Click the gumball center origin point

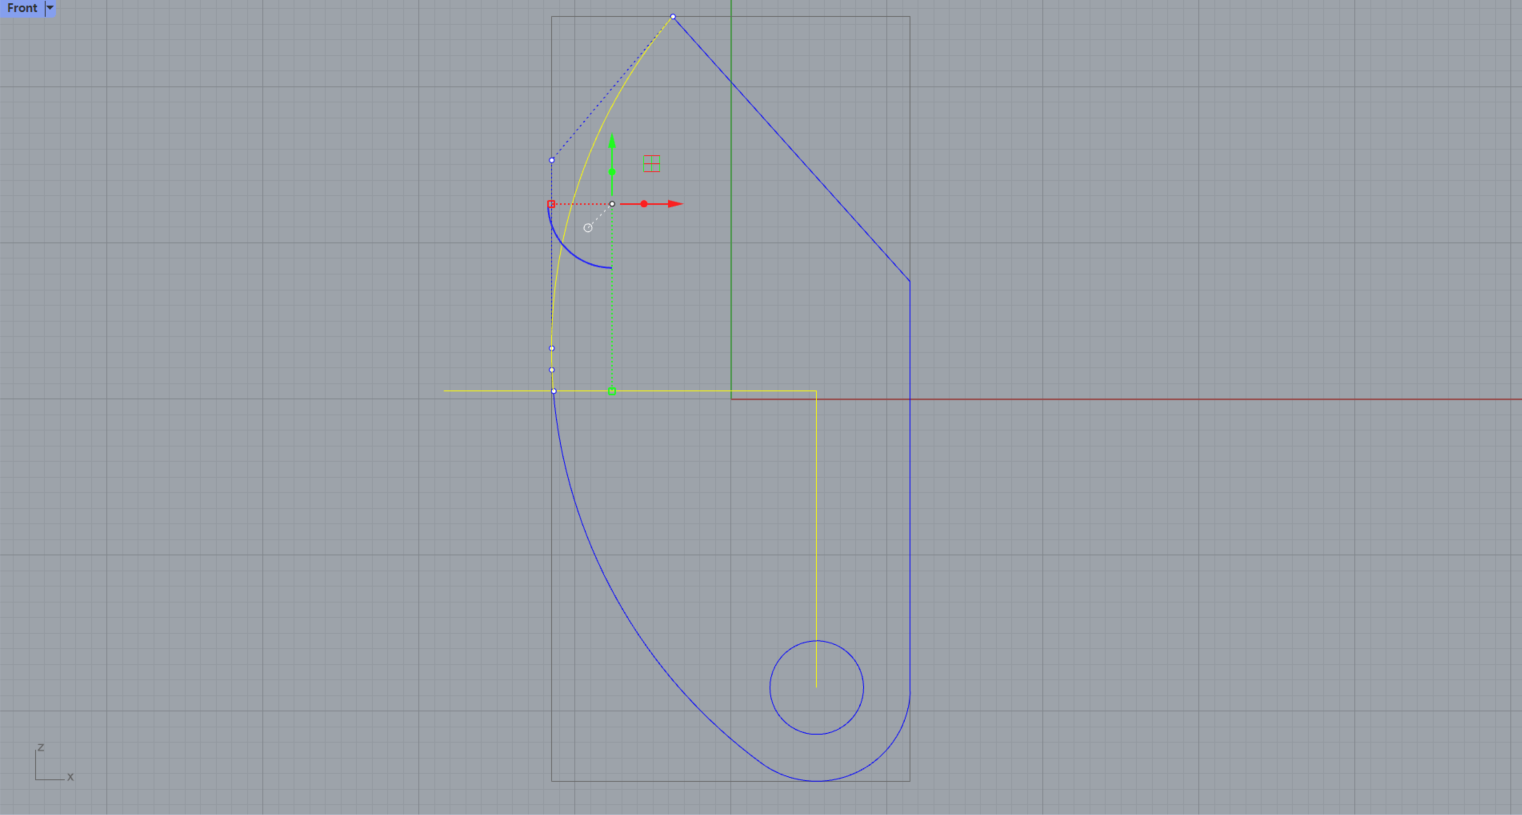(612, 204)
